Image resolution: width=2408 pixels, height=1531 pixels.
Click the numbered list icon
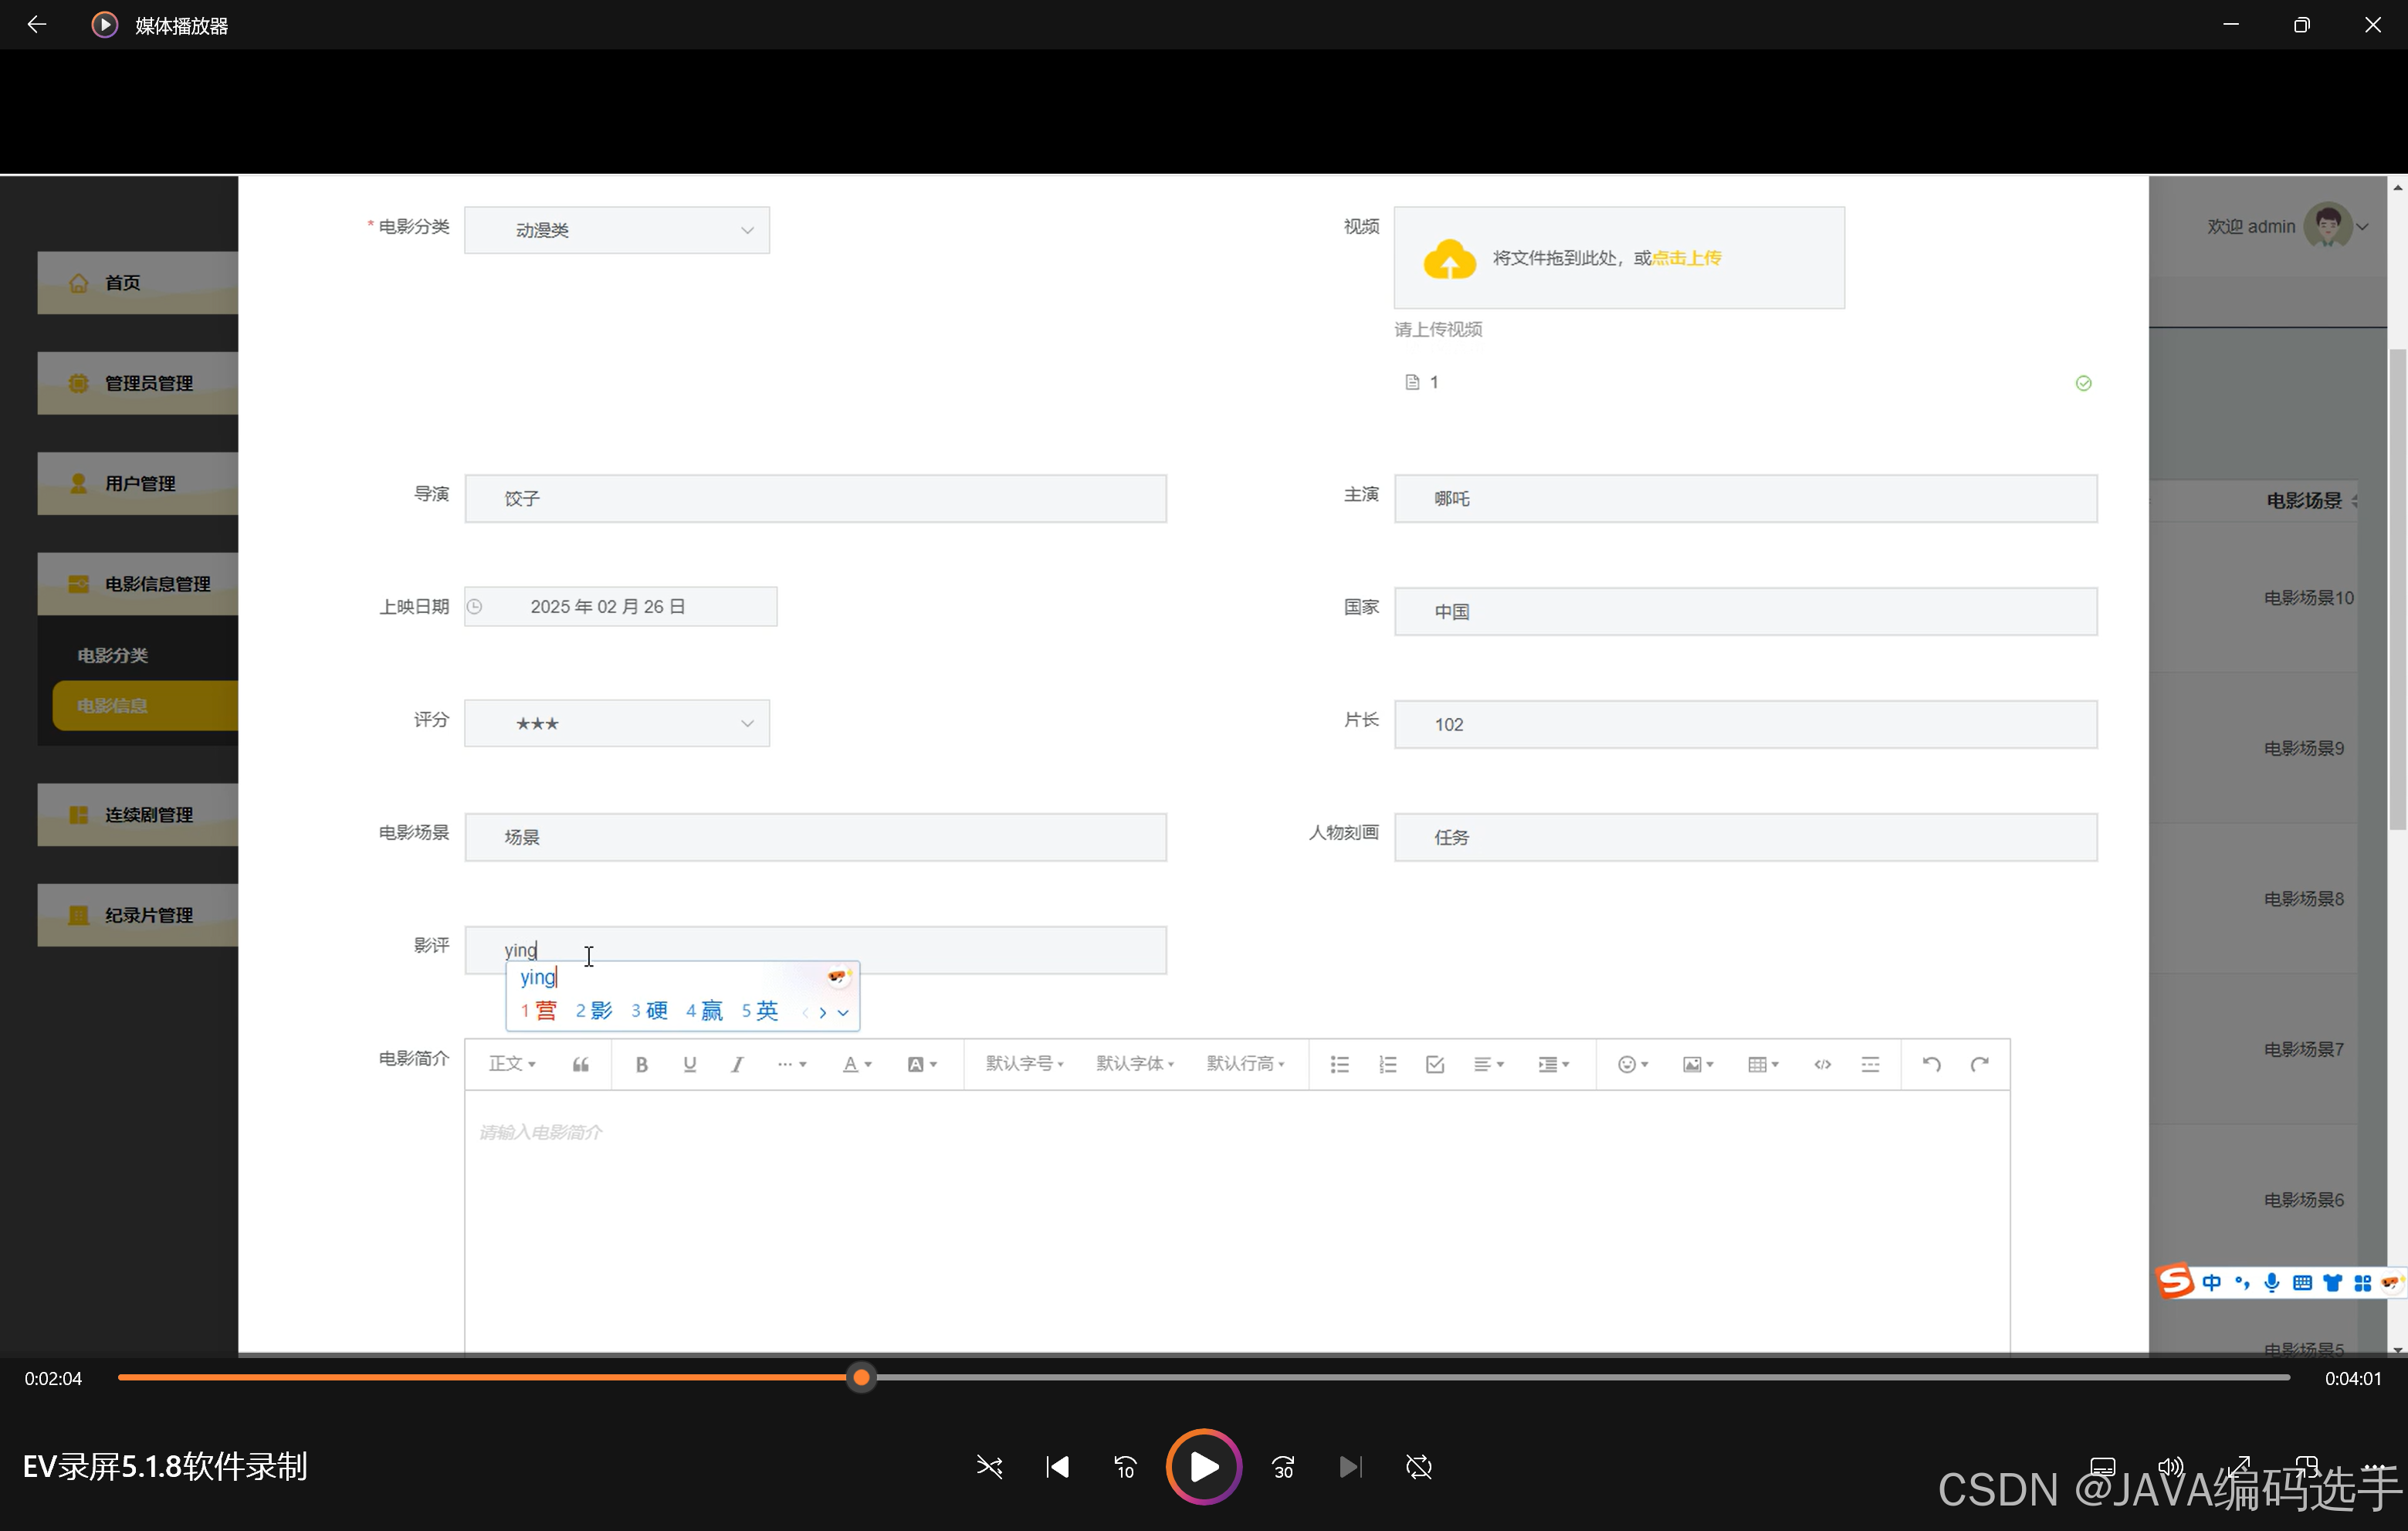pos(1387,1064)
